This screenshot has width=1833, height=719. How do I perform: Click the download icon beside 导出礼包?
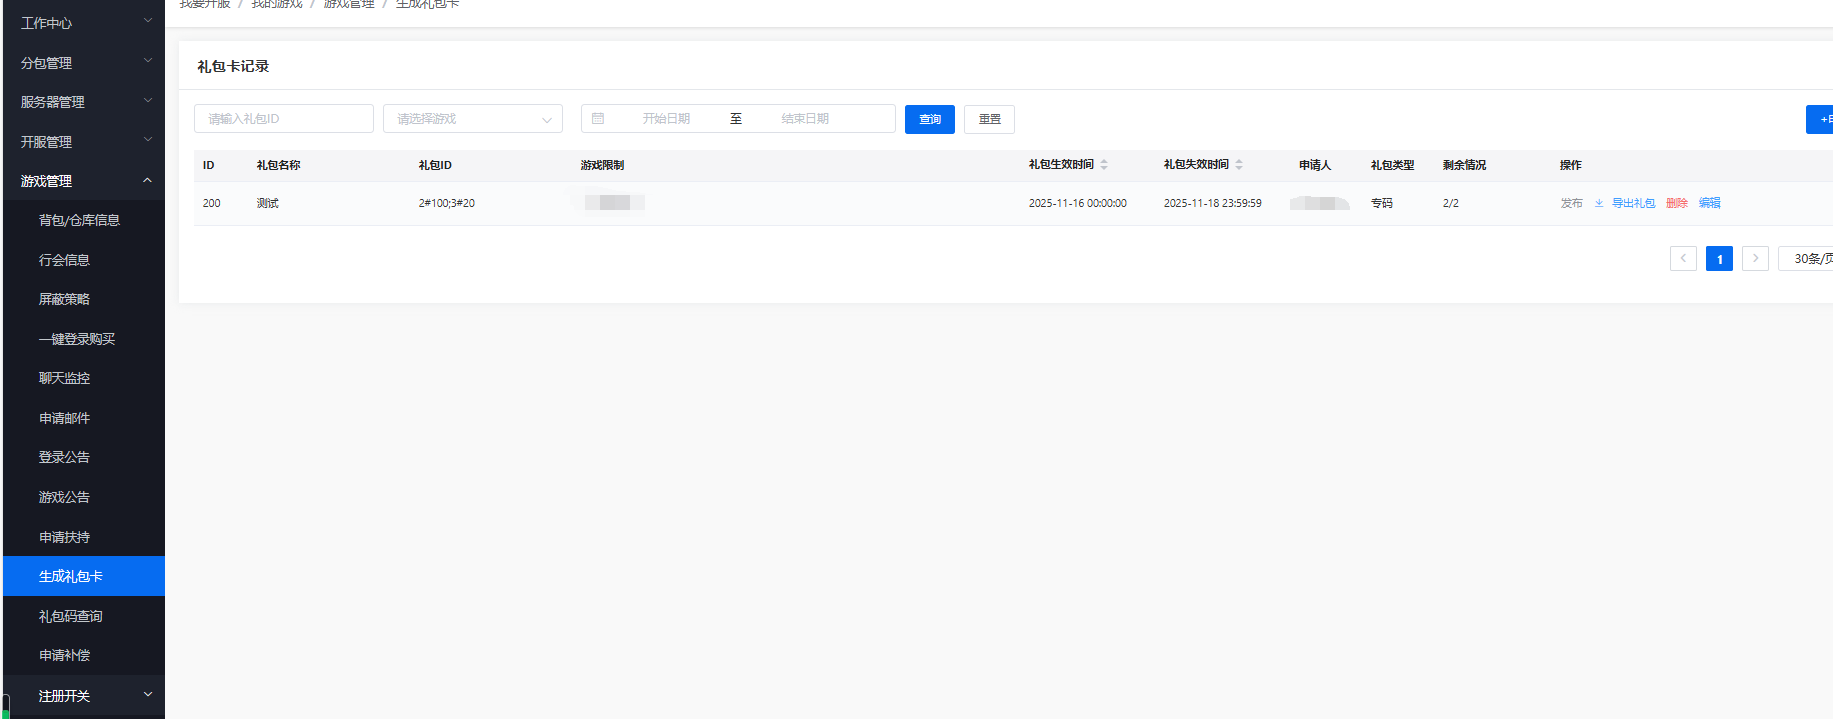click(x=1599, y=203)
